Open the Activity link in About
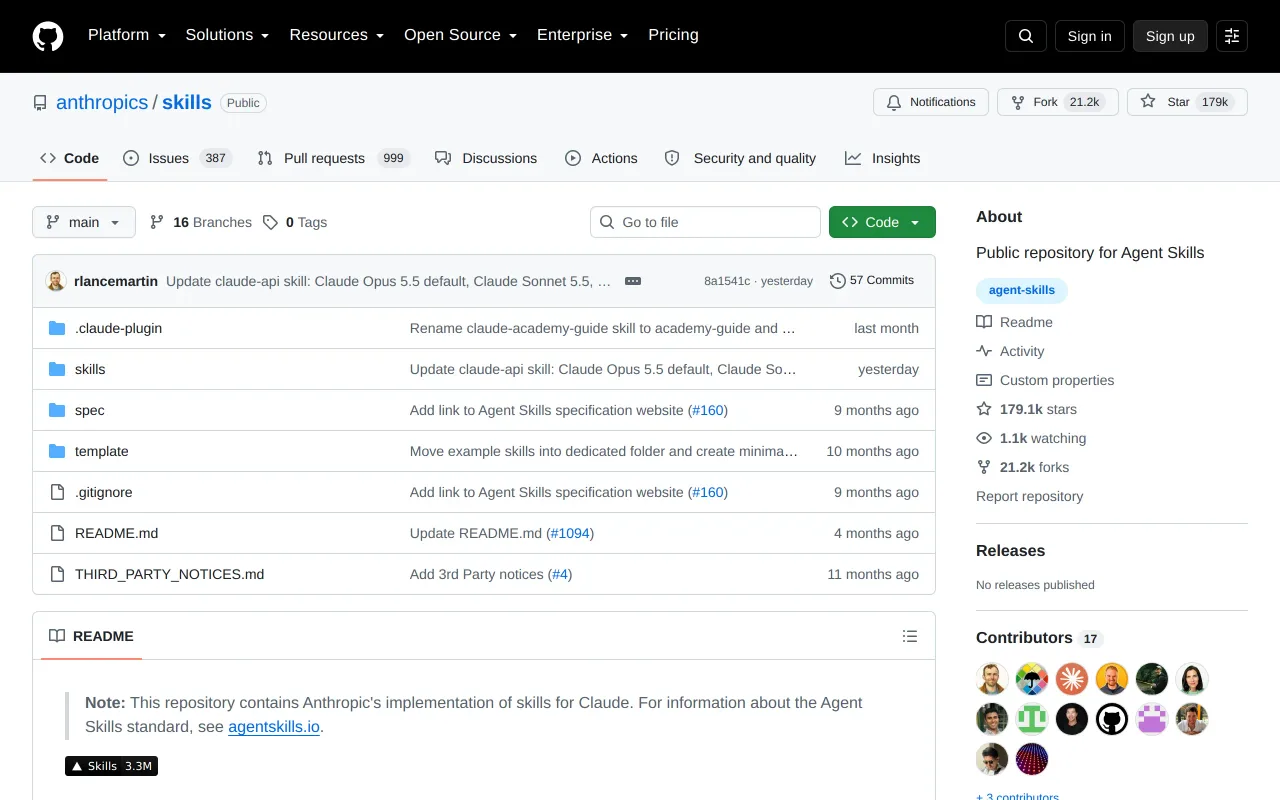This screenshot has height=800, width=1280. coord(1010,351)
